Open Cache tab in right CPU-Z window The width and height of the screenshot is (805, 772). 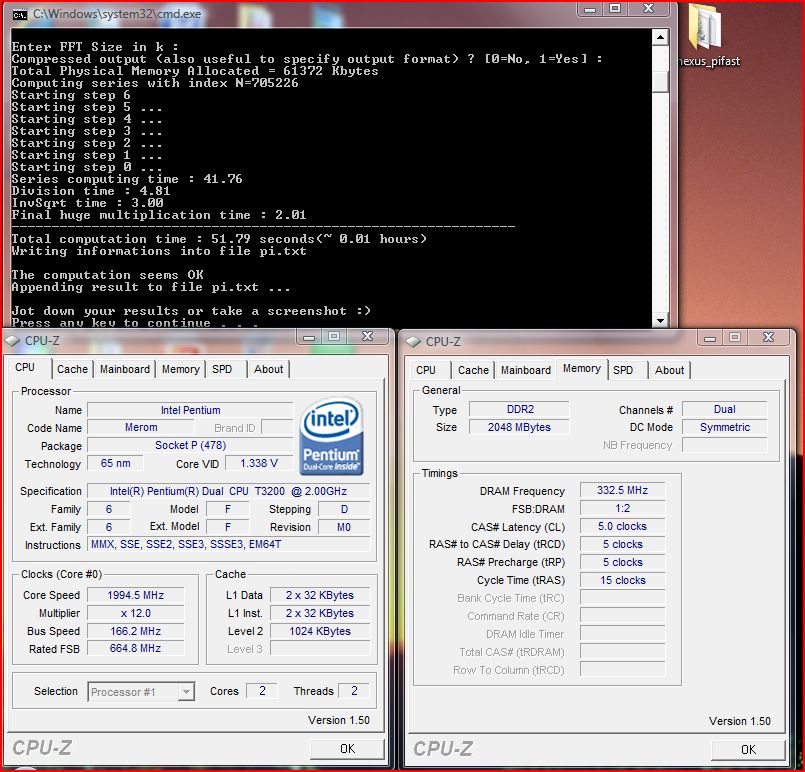[x=473, y=370]
